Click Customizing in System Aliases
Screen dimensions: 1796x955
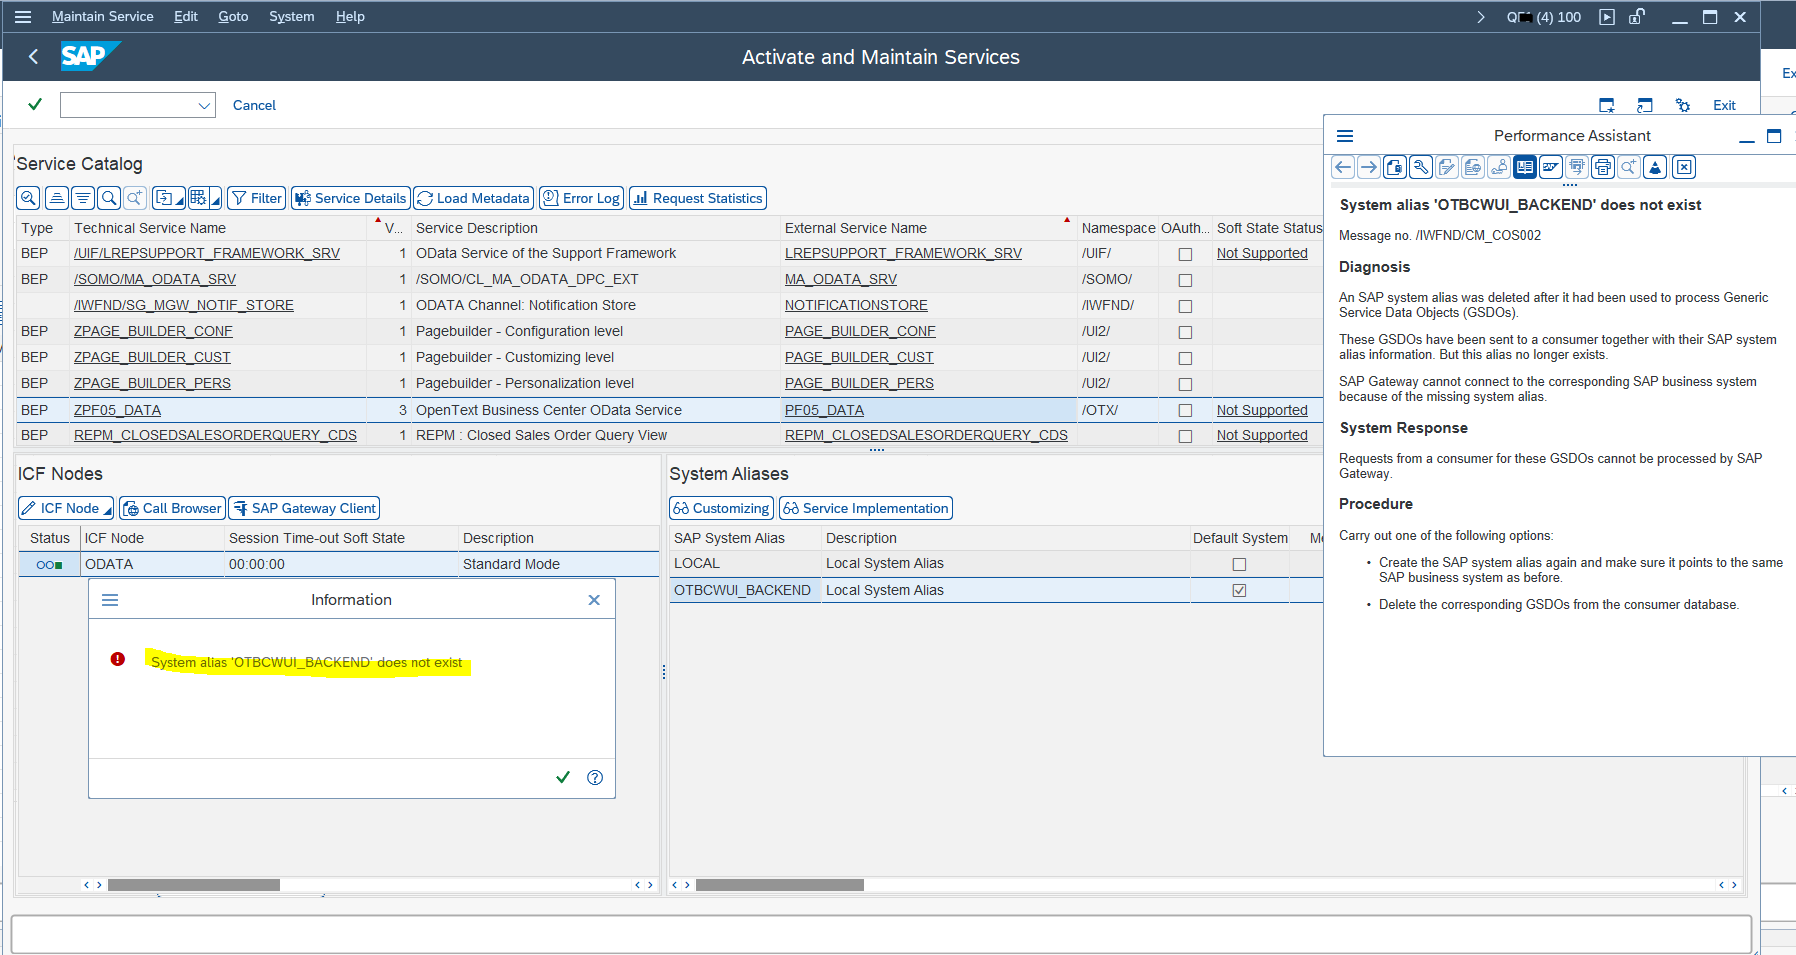tap(721, 508)
